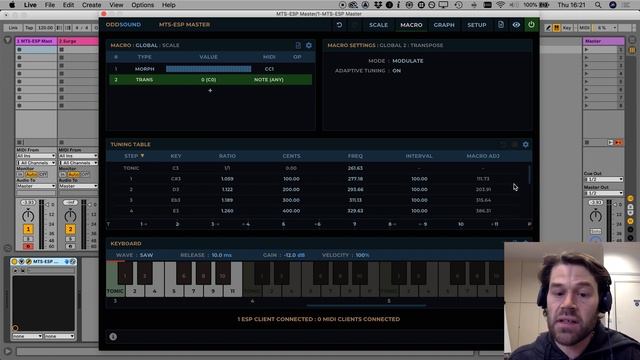Toggle track 2 activator button
This screenshot has height=360, width=640.
point(70,229)
